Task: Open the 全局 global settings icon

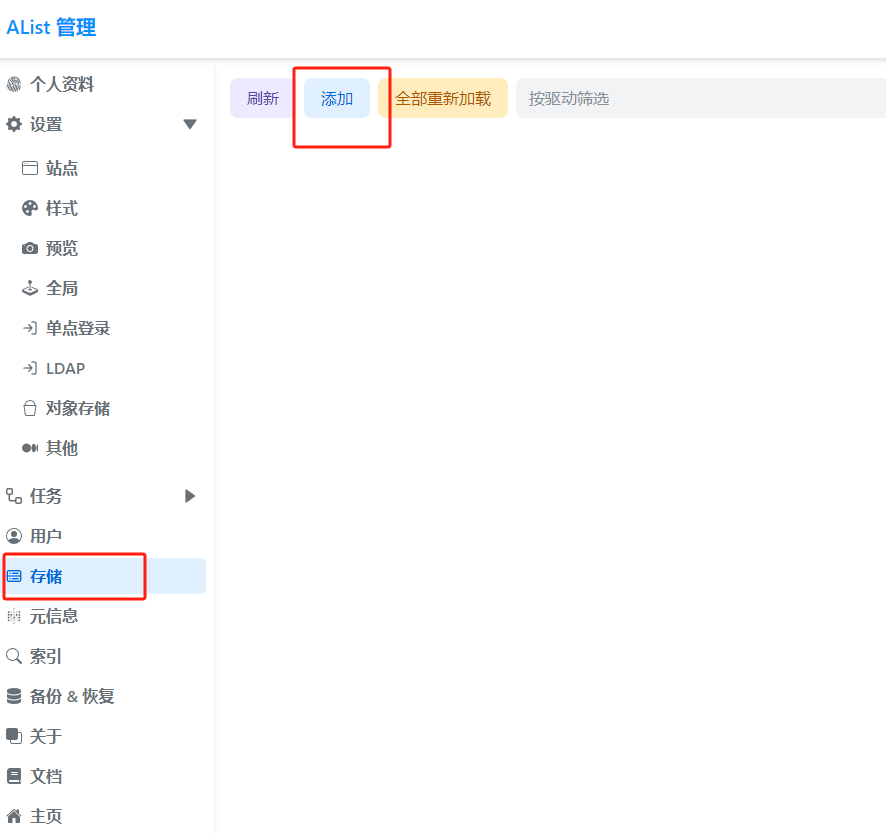Action: coord(30,288)
